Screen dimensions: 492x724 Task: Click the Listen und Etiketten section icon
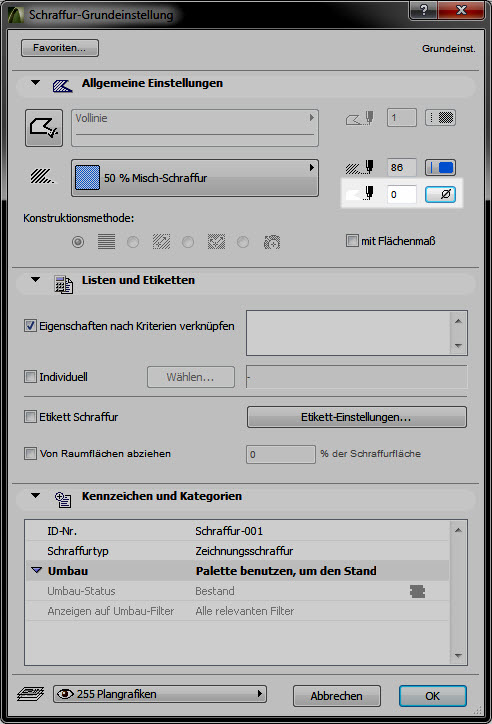point(63,284)
